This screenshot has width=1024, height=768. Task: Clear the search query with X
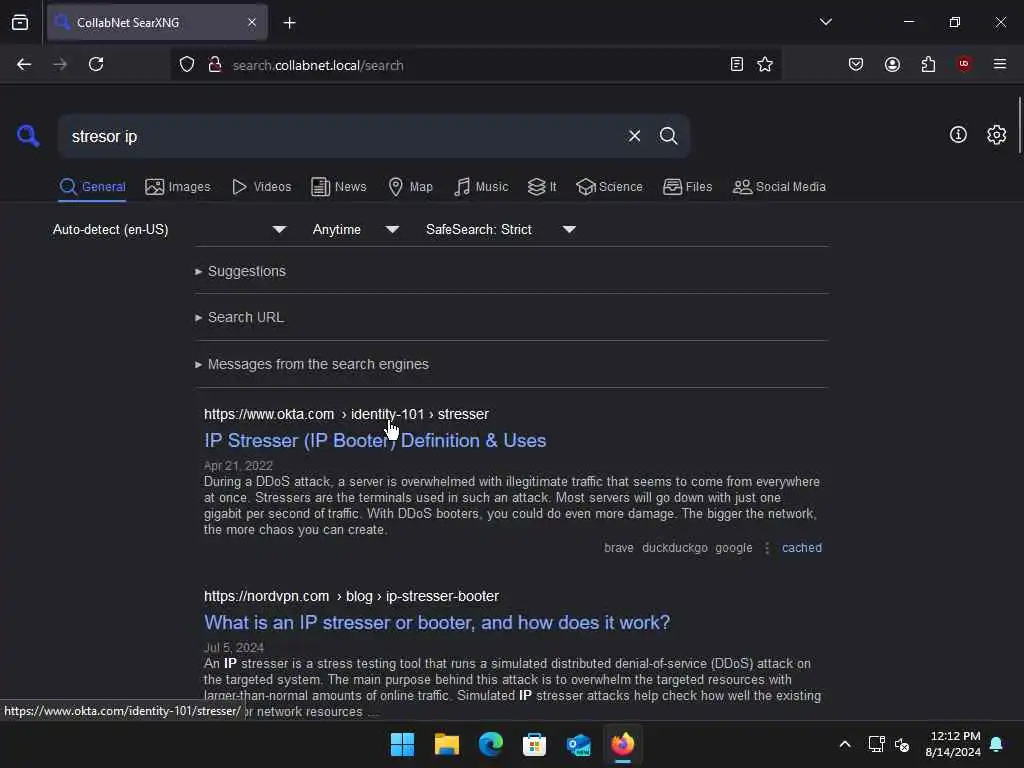pyautogui.click(x=634, y=136)
